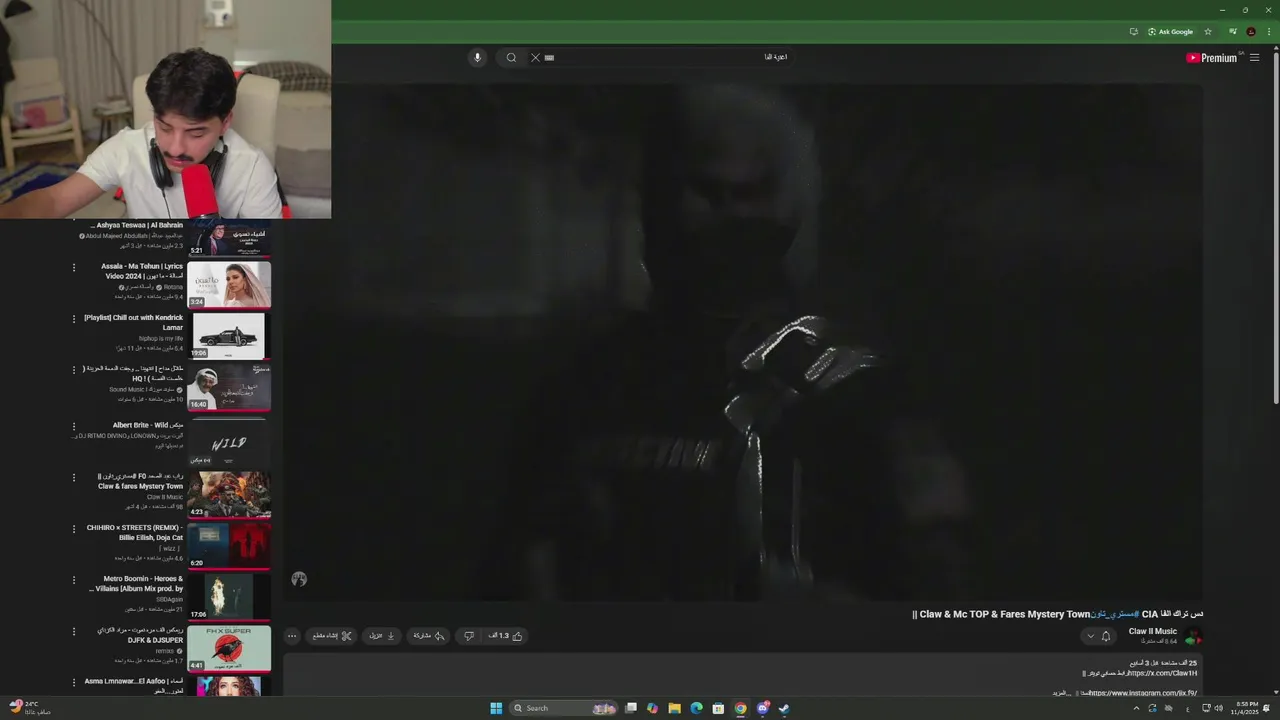Open options menu for Chill out with Kendrick
Screen dimensions: 1280x720
(x=73, y=319)
